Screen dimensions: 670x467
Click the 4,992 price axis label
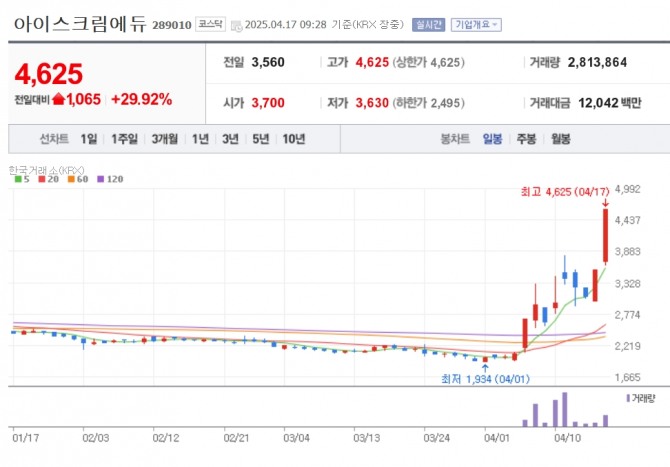(x=627, y=189)
